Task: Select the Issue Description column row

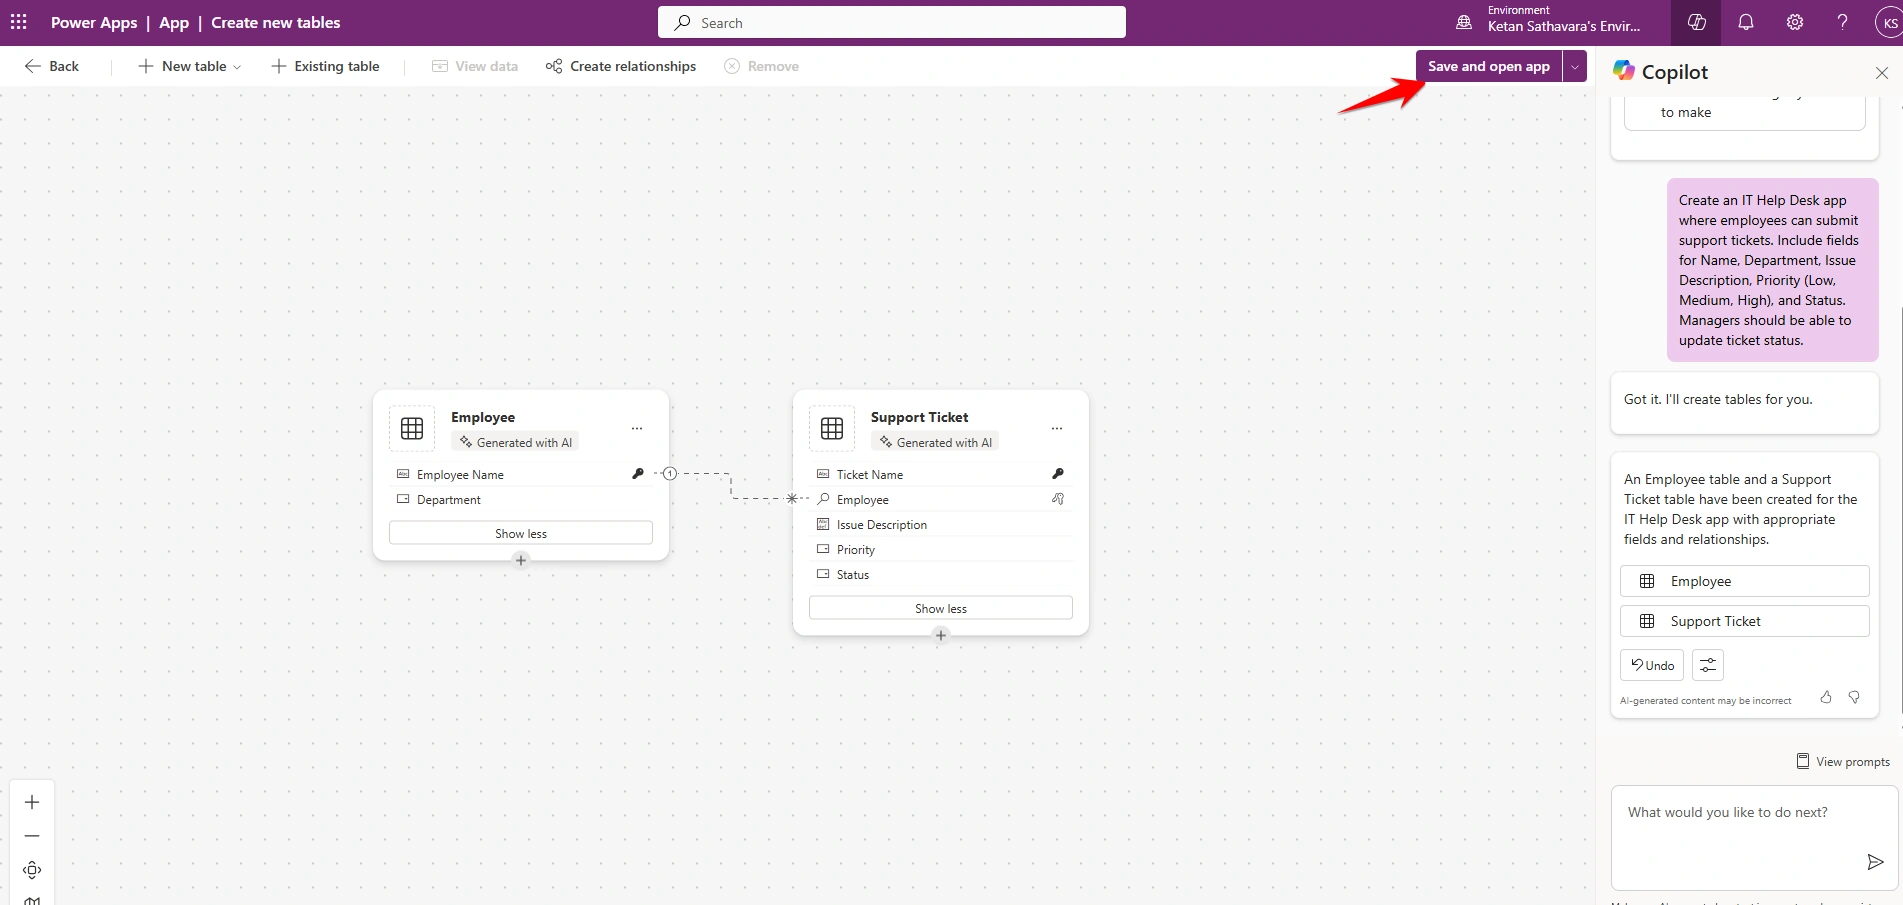Action: tap(941, 524)
